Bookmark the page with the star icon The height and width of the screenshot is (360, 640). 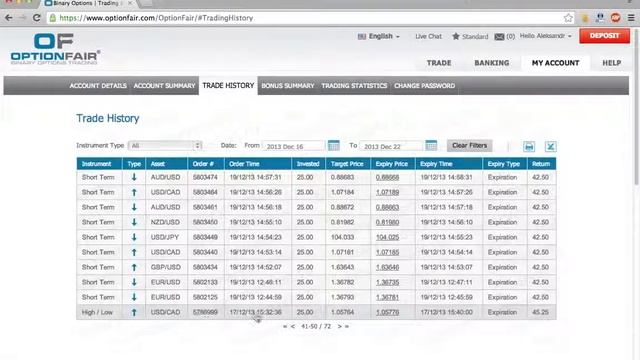(568, 18)
